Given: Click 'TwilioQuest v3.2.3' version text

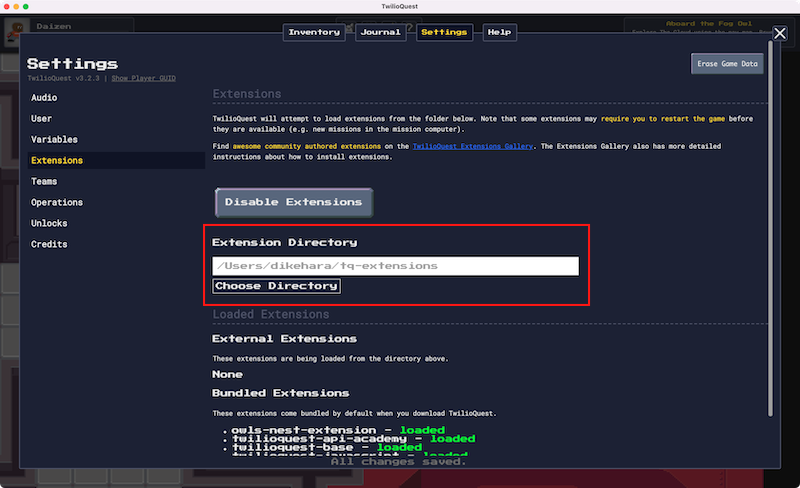Looking at the screenshot, I should [x=63, y=78].
